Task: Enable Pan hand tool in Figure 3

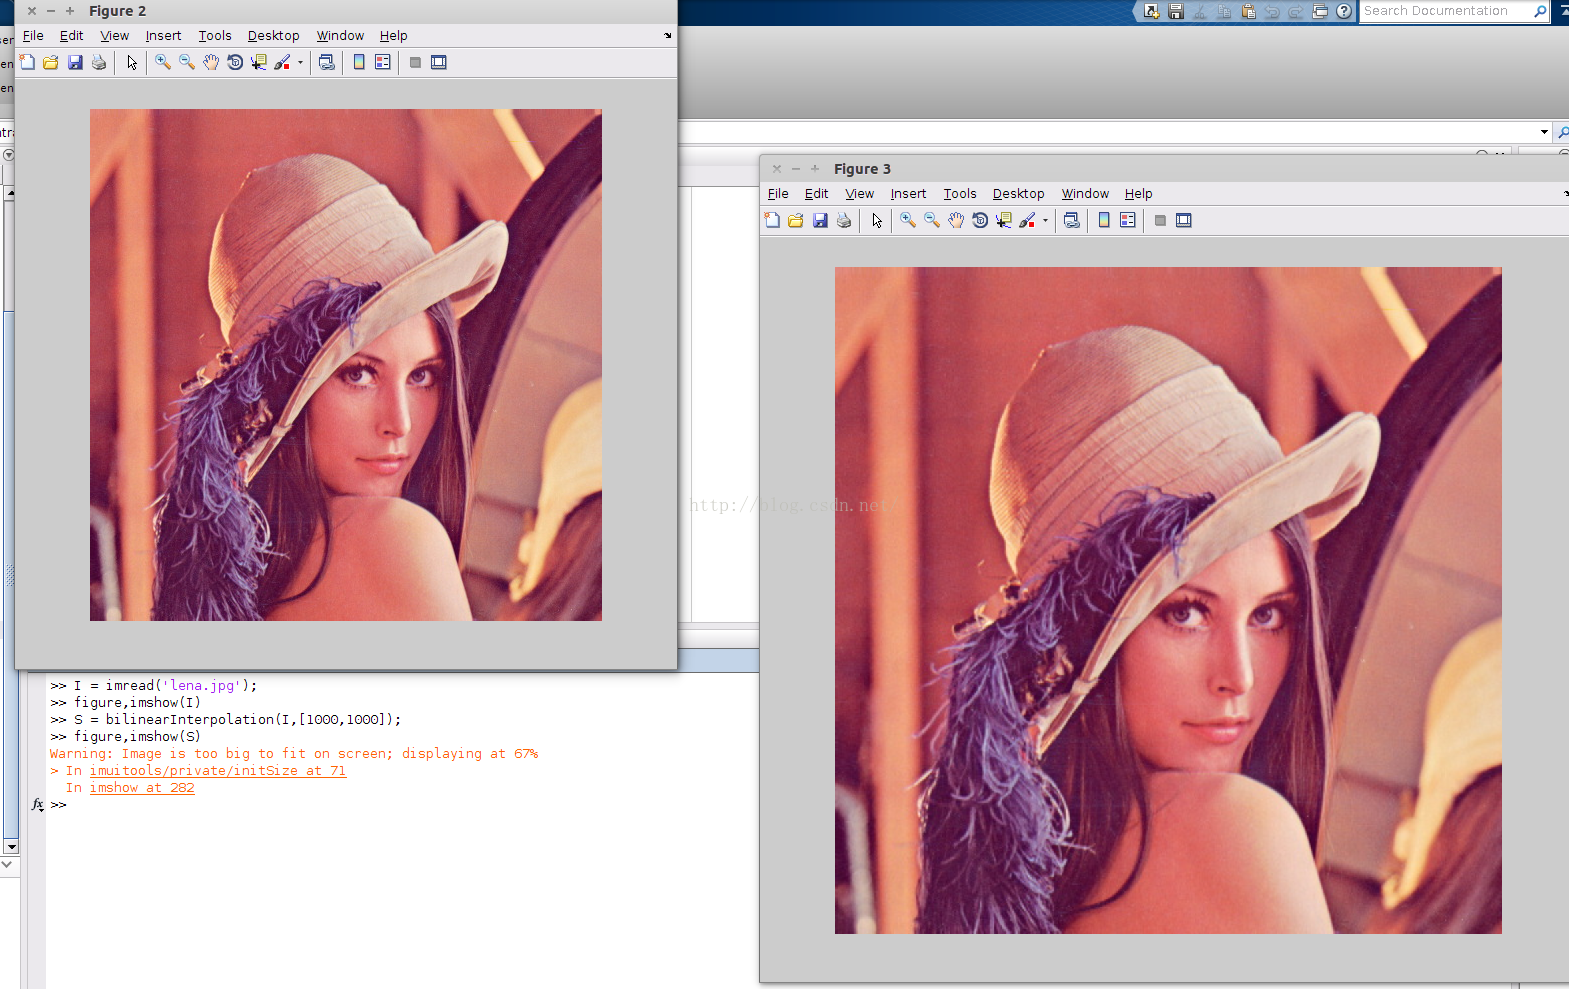Action: (956, 220)
